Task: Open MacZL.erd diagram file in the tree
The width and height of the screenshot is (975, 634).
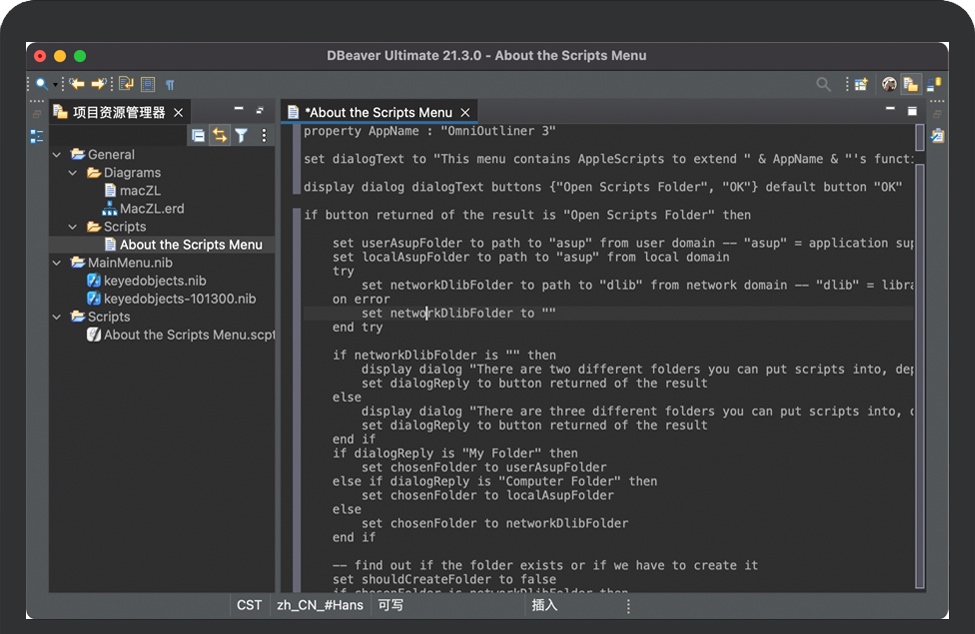Action: [152, 209]
